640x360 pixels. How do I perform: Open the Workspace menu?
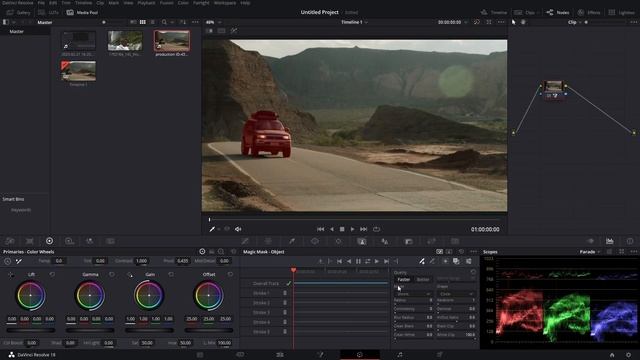click(x=225, y=3)
